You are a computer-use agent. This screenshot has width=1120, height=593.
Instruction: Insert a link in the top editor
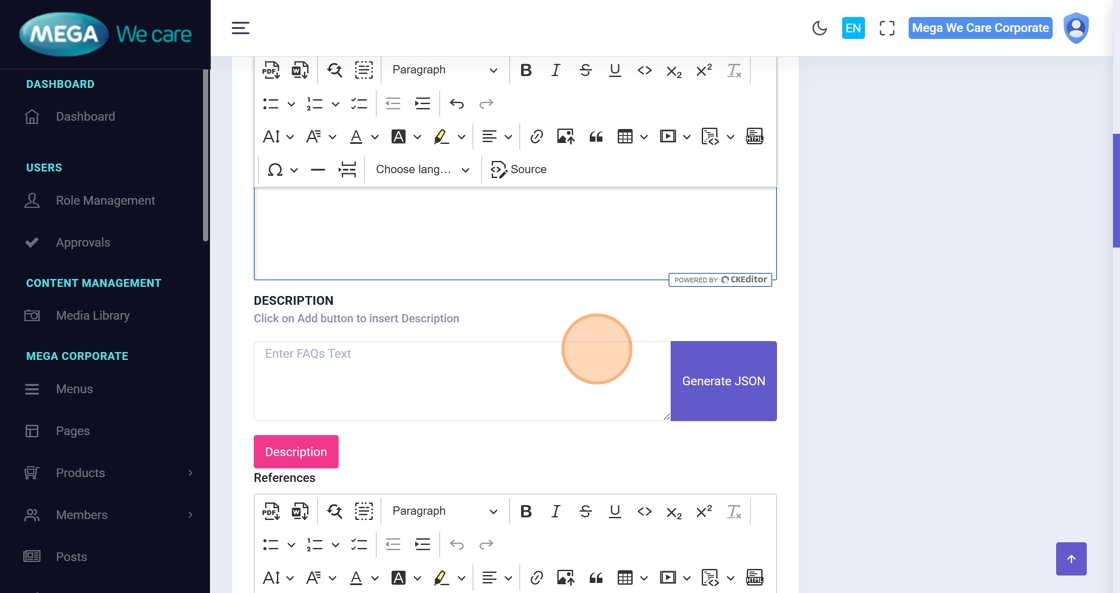tap(537, 137)
